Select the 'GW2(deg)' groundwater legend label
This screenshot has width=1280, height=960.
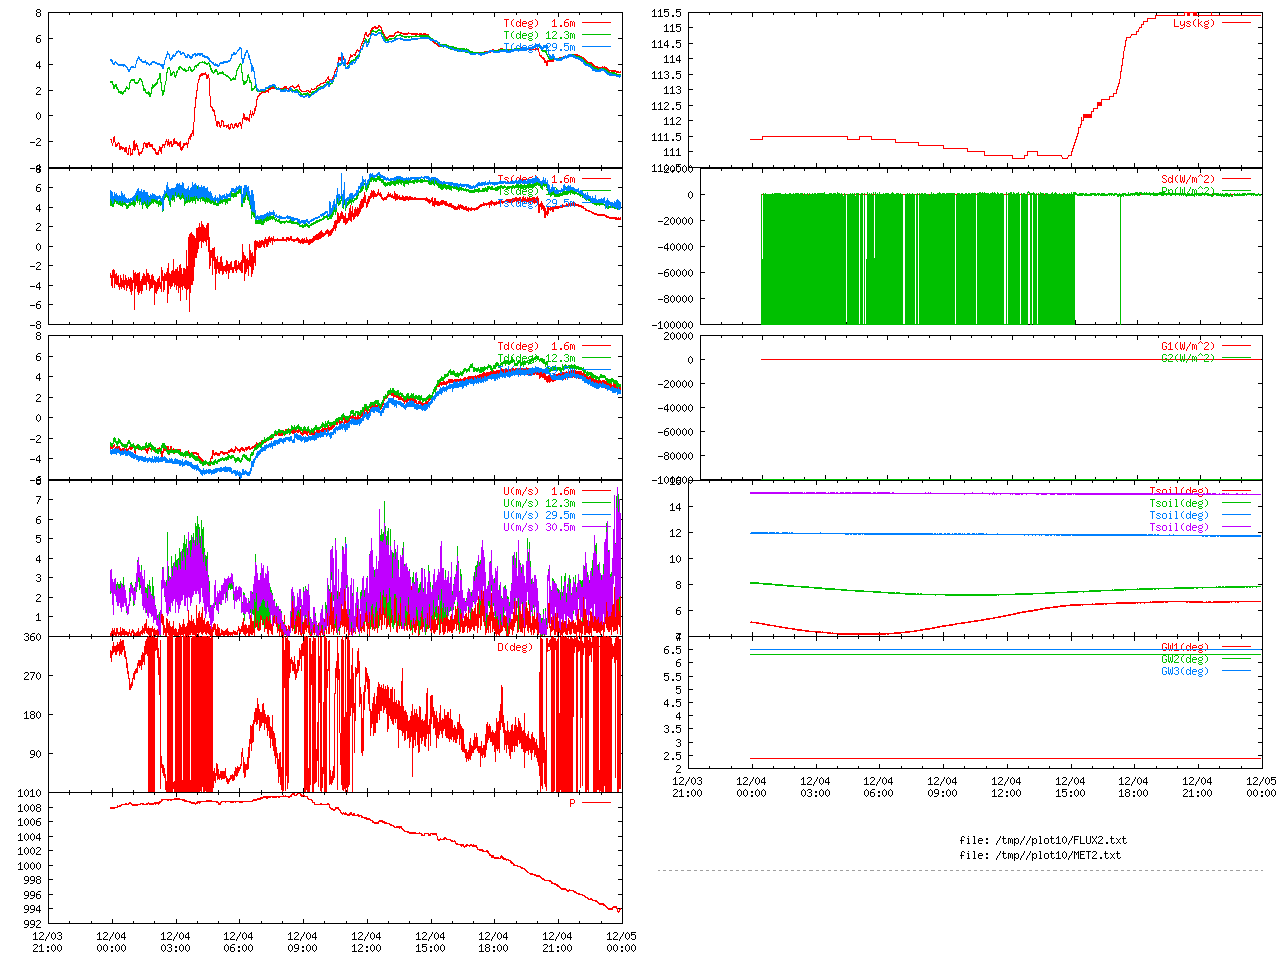pos(1185,659)
